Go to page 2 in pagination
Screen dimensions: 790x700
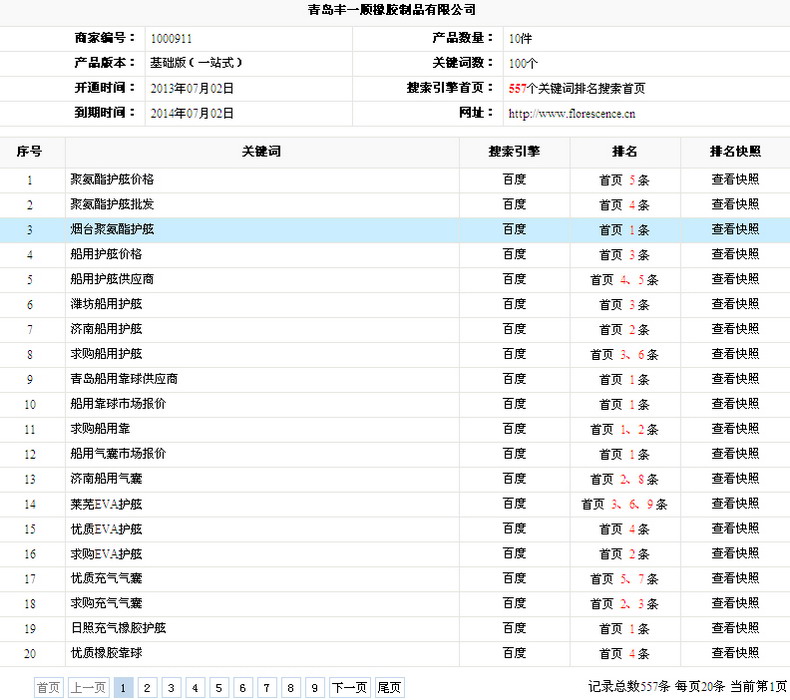(x=147, y=688)
